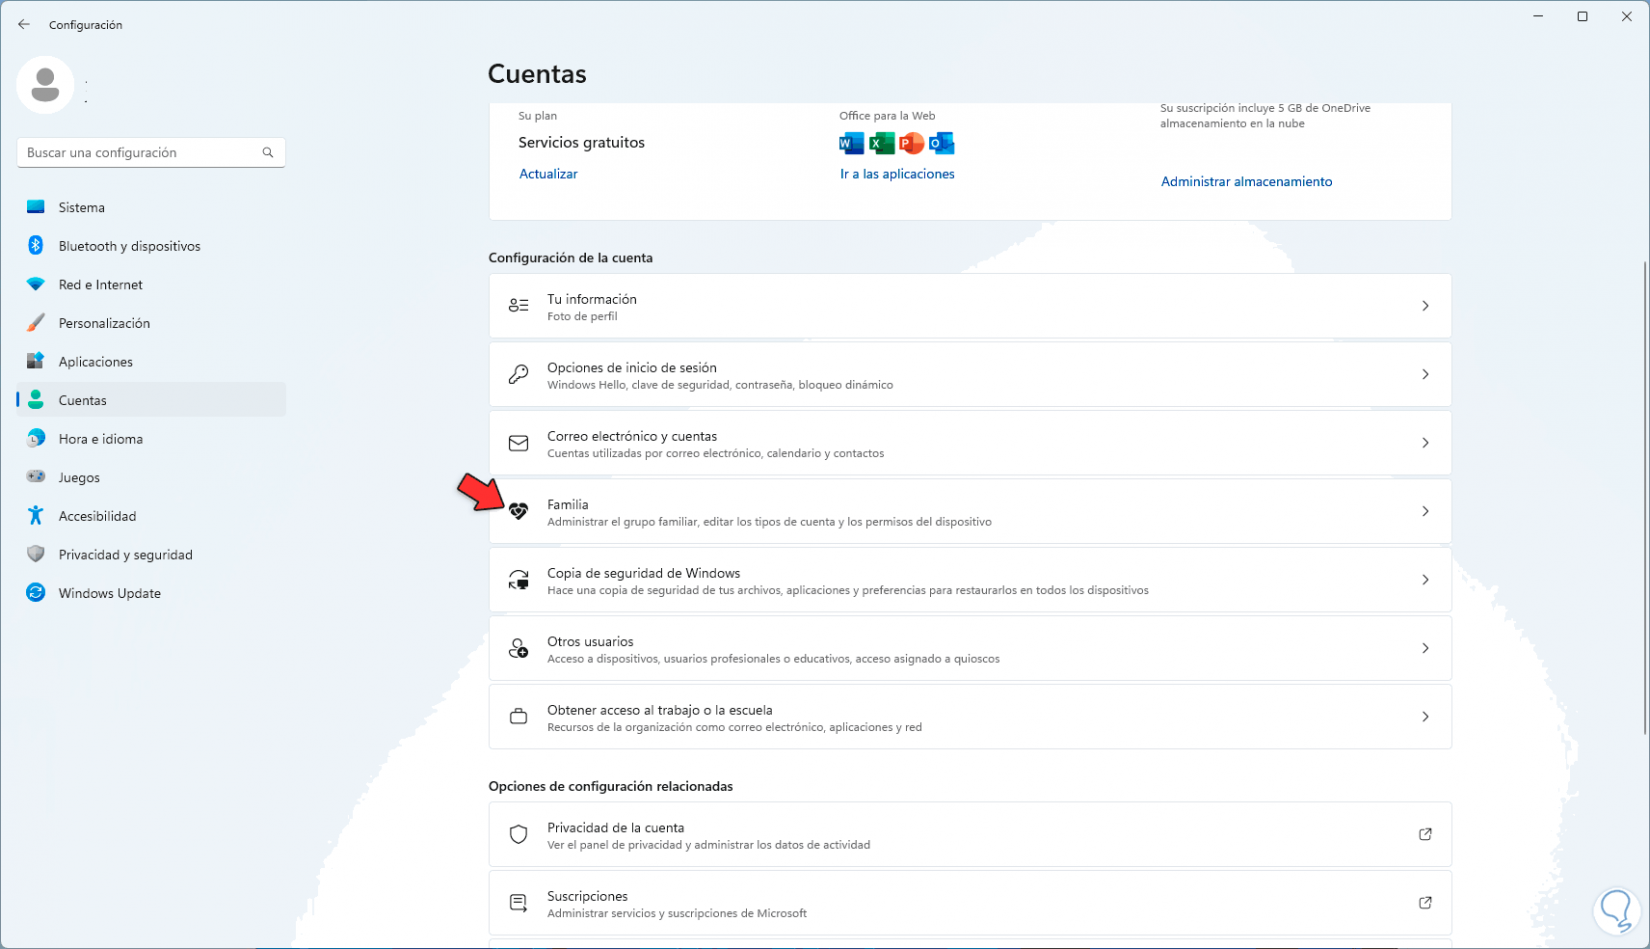Open the Excel web app icon

point(881,144)
